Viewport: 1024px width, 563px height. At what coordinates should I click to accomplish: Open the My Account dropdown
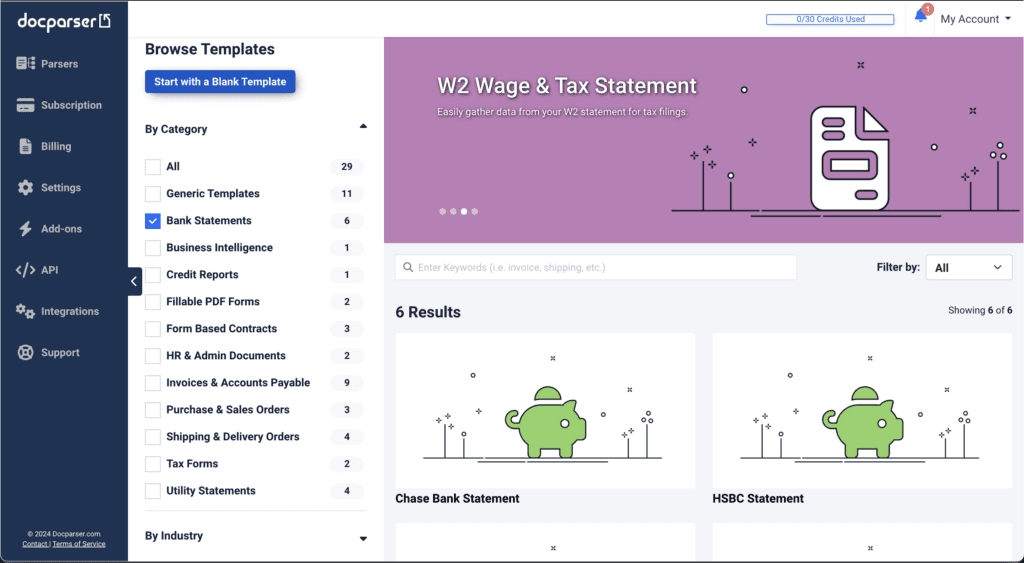click(975, 19)
